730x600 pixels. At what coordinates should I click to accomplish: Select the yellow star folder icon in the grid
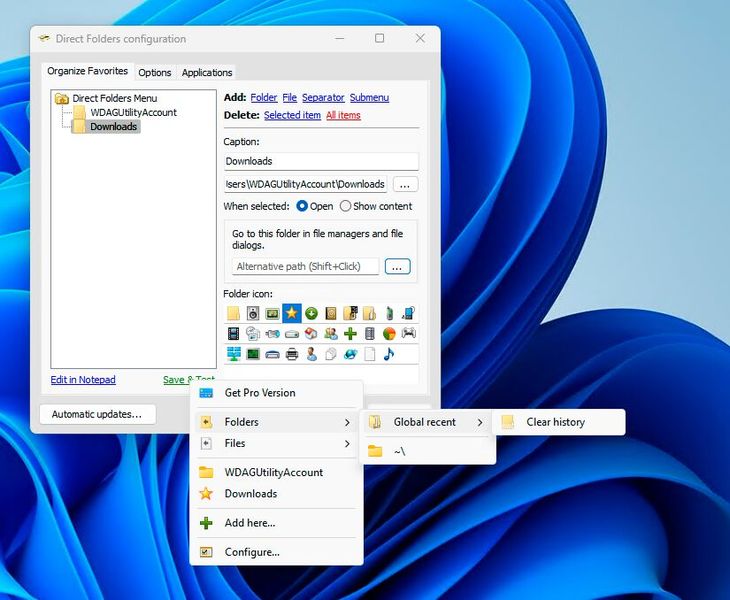[292, 313]
